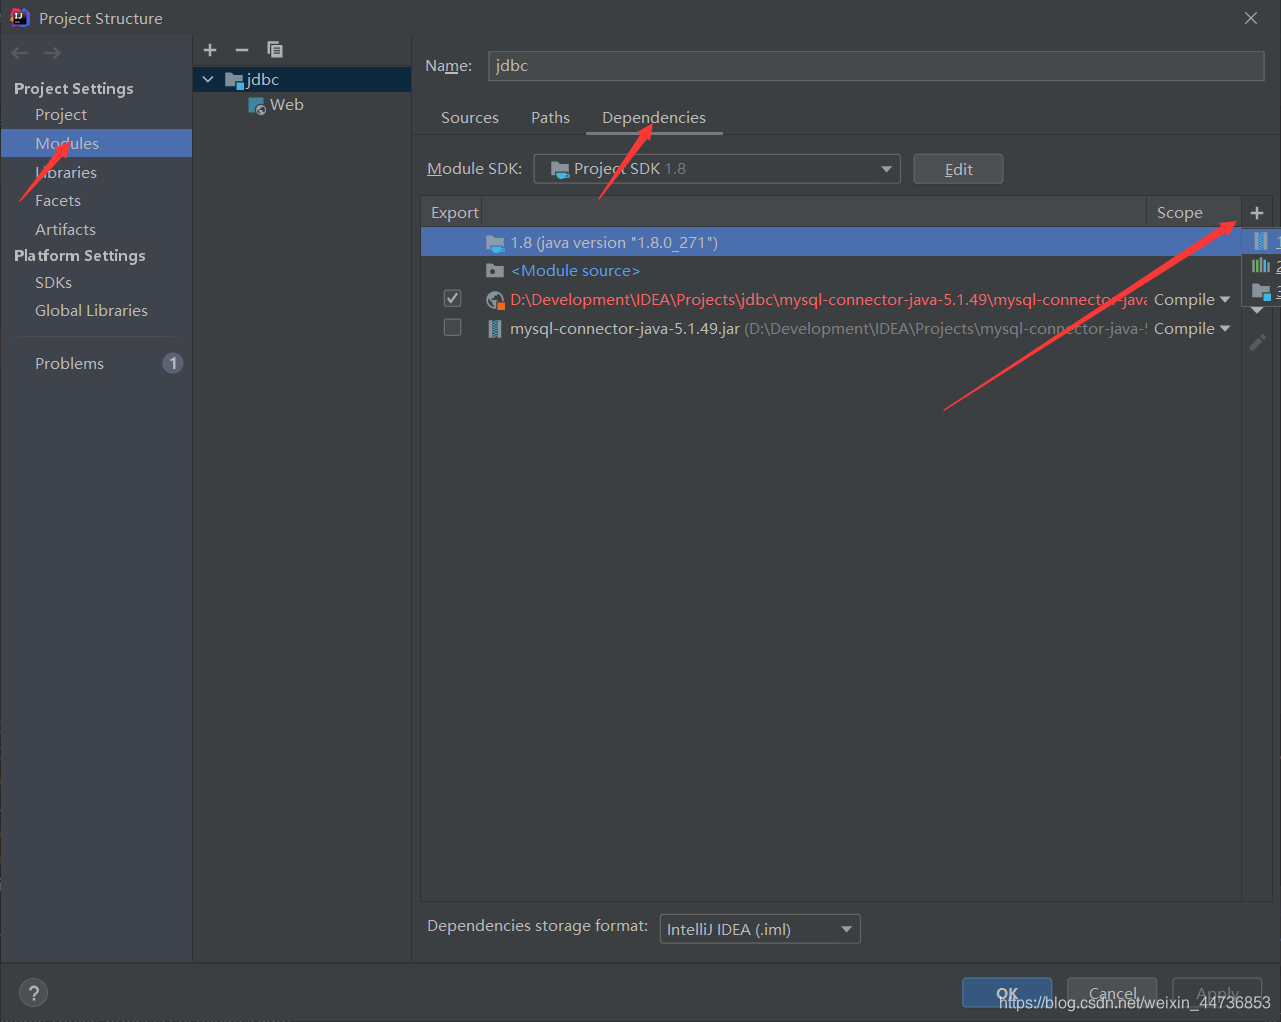1281x1022 pixels.
Task: Select the 1.8 java version dependency row
Action: [x=831, y=242]
